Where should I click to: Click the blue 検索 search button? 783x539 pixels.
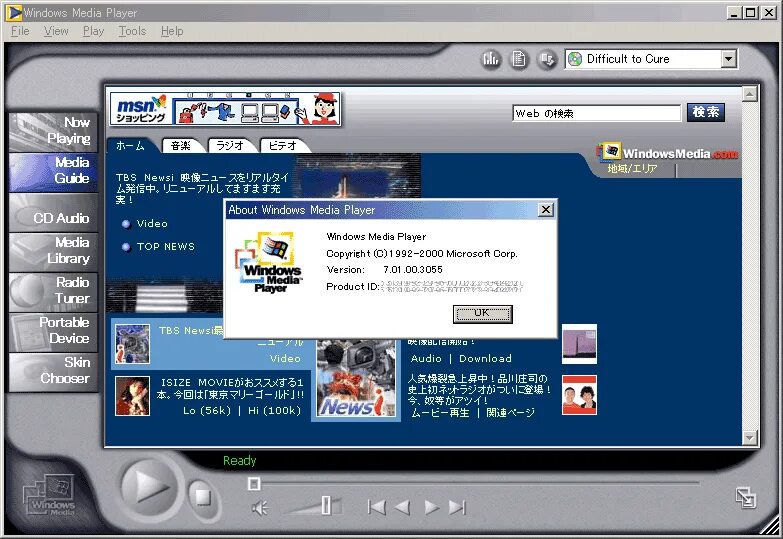(706, 112)
